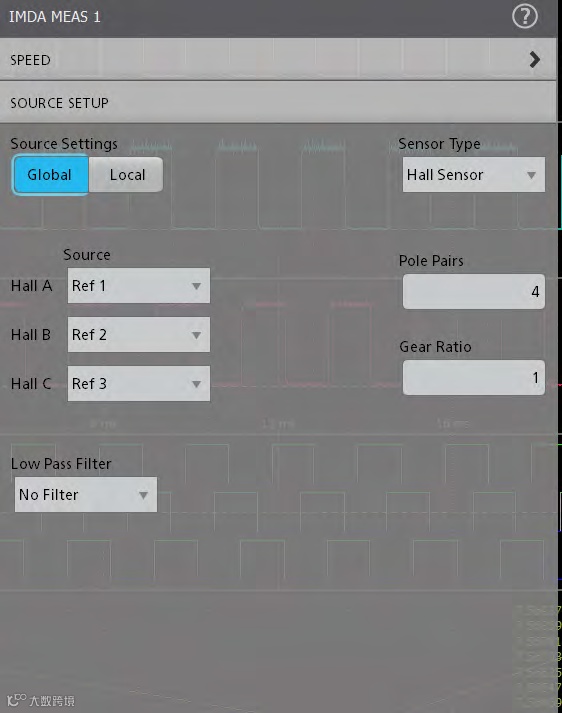
Task: Open the Ref 1 source dropdown
Action: point(139,286)
